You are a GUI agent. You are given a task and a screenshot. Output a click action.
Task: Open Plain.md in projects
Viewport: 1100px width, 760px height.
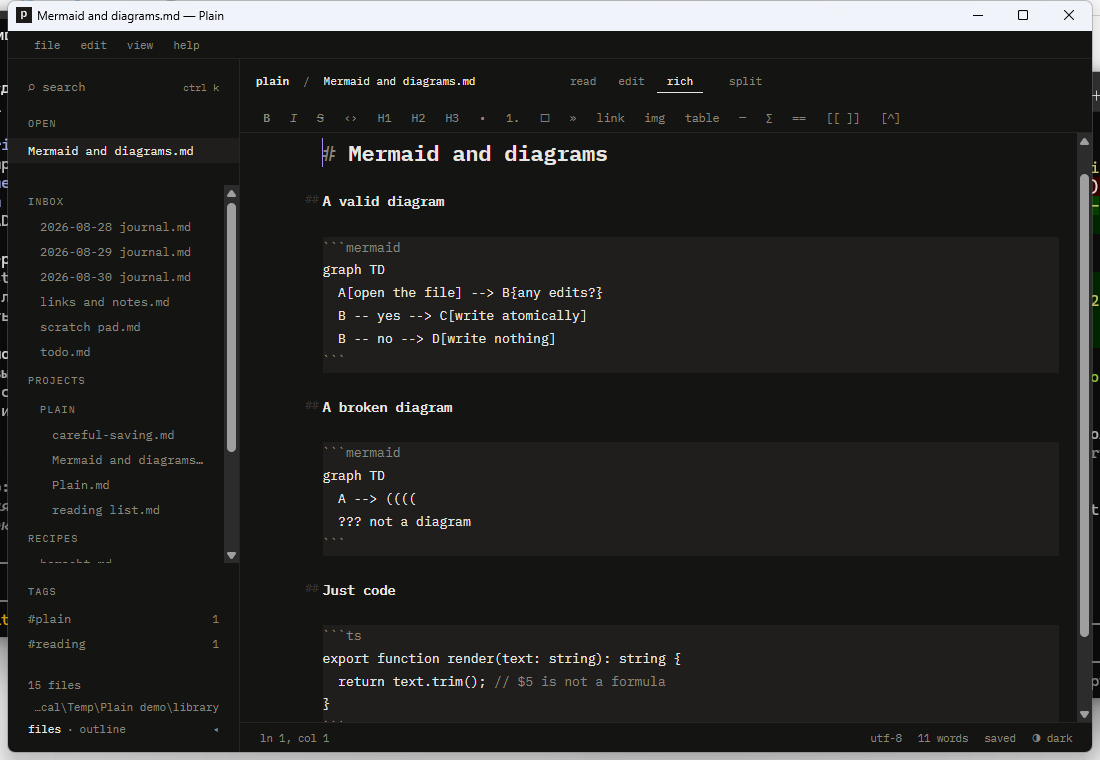pos(81,485)
